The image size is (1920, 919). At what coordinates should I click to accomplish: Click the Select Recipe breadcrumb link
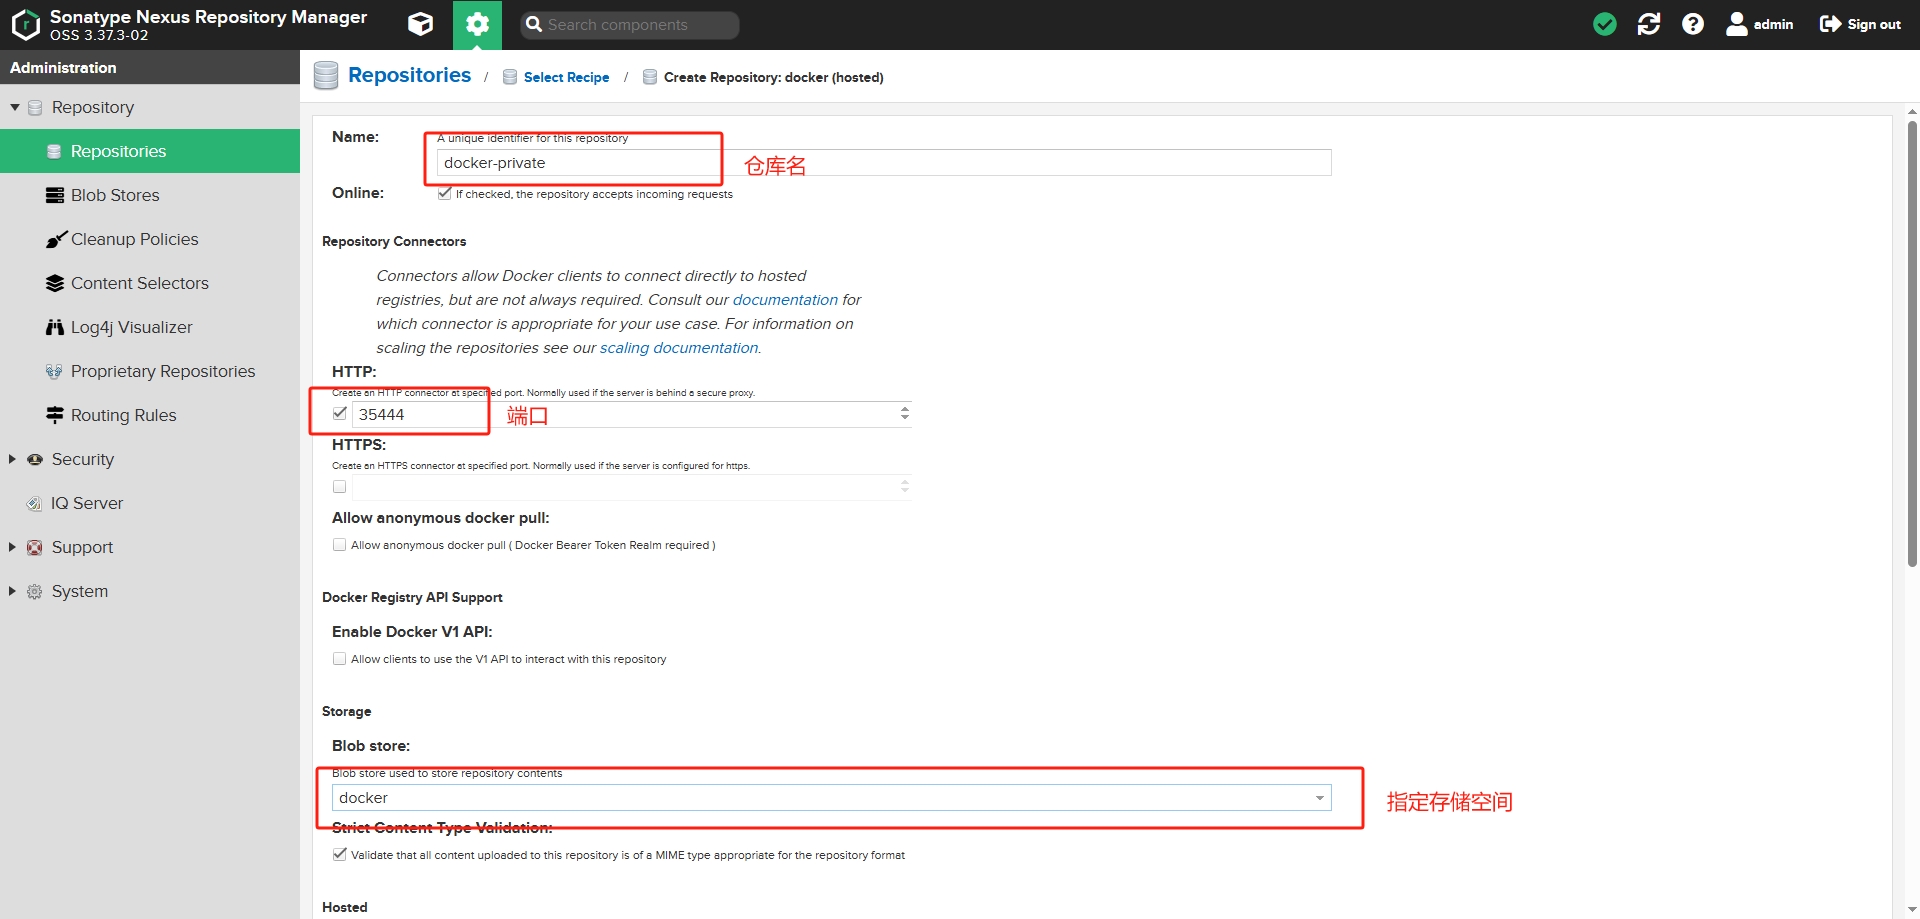[566, 77]
